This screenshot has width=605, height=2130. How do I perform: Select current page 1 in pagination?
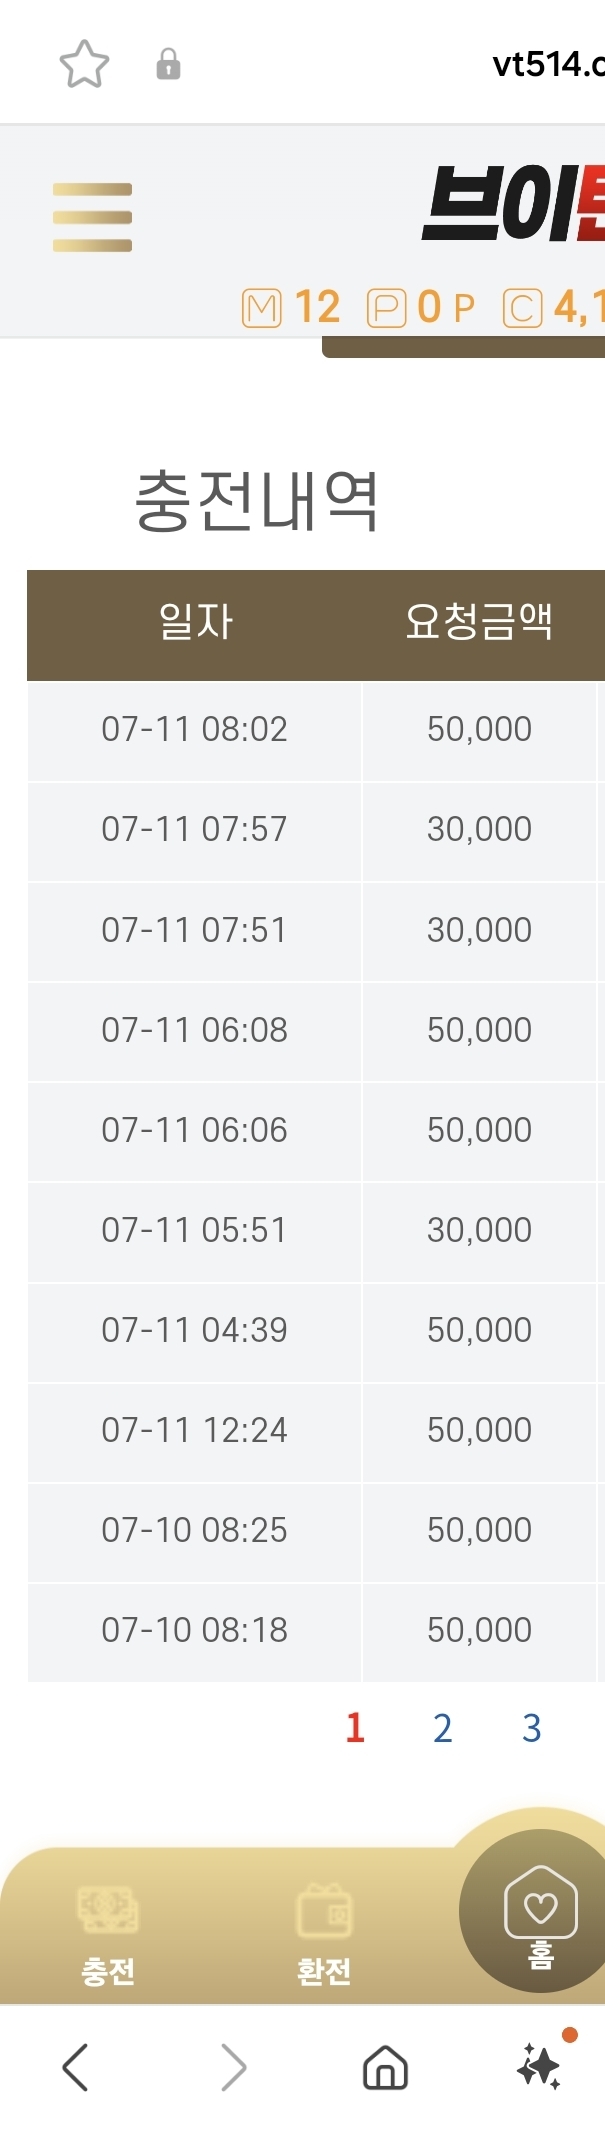coord(355,1728)
